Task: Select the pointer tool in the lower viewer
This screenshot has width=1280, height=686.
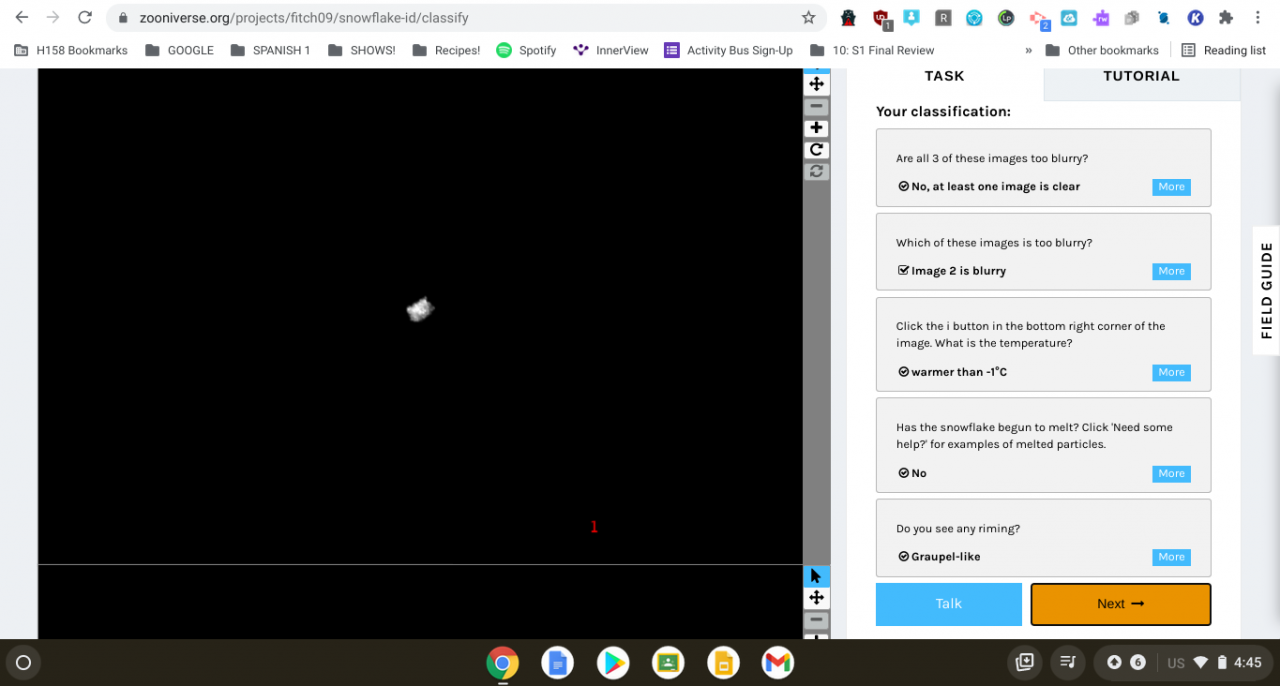Action: click(x=817, y=576)
